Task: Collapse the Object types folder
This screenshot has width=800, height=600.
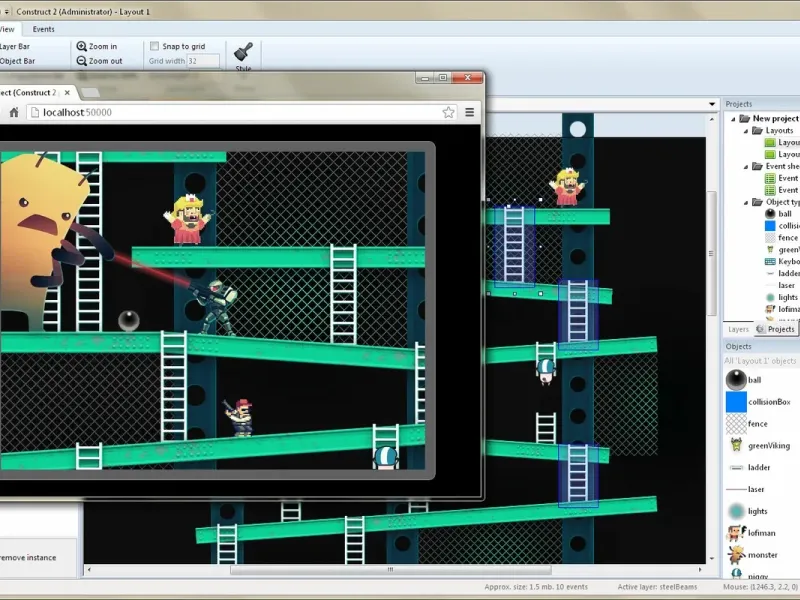Action: 746,202
